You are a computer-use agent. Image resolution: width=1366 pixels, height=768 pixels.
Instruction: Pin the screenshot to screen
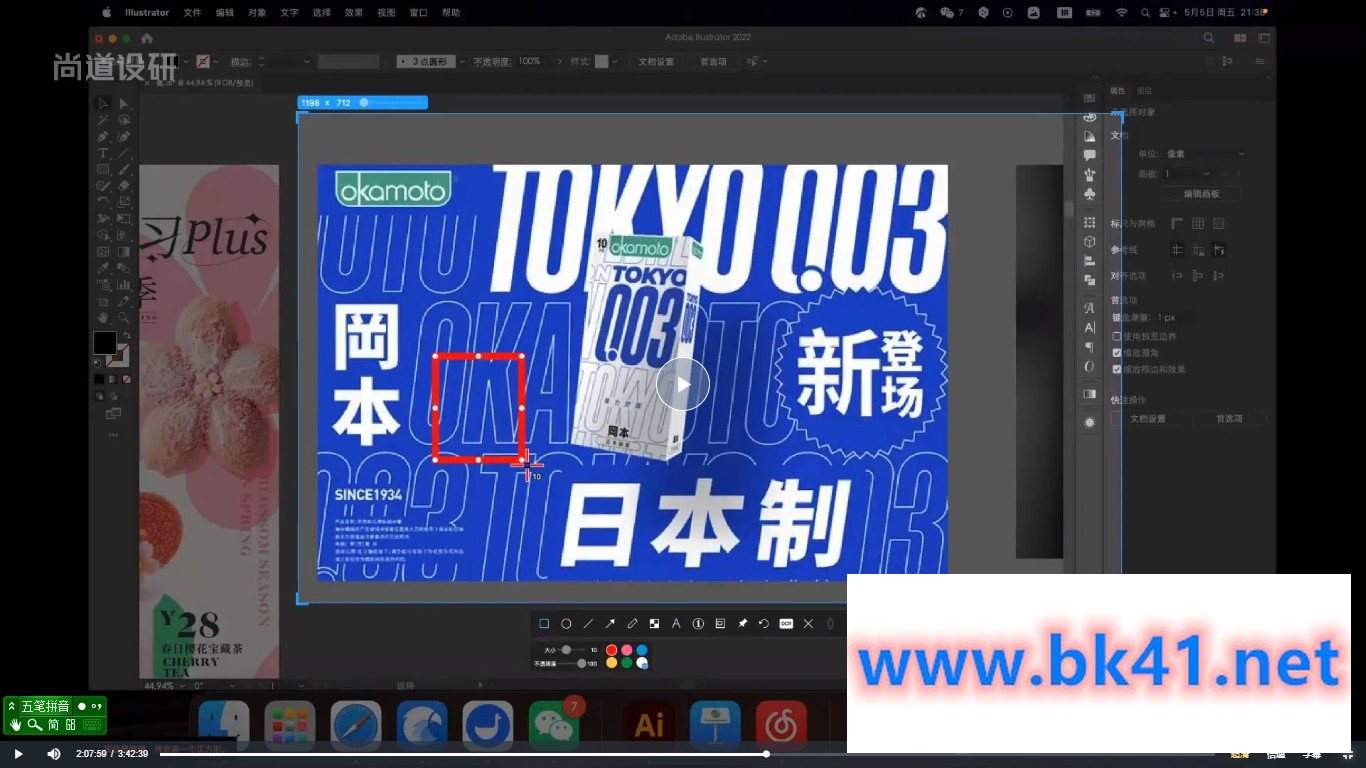point(742,623)
